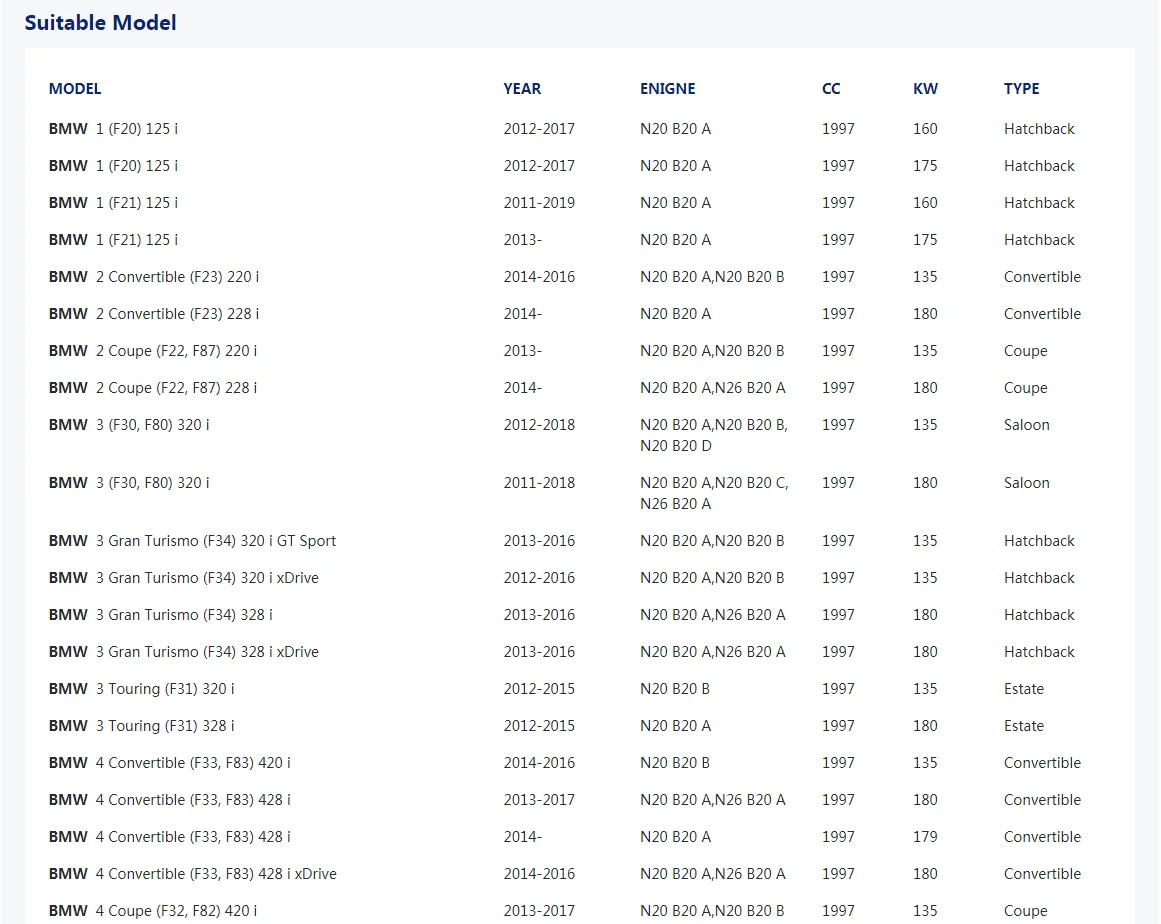Screen dimensions: 1161x924
Task: Click engine 'N20 B20 A,N20 B20 B, N20 B20 D'
Action: [x=714, y=435]
